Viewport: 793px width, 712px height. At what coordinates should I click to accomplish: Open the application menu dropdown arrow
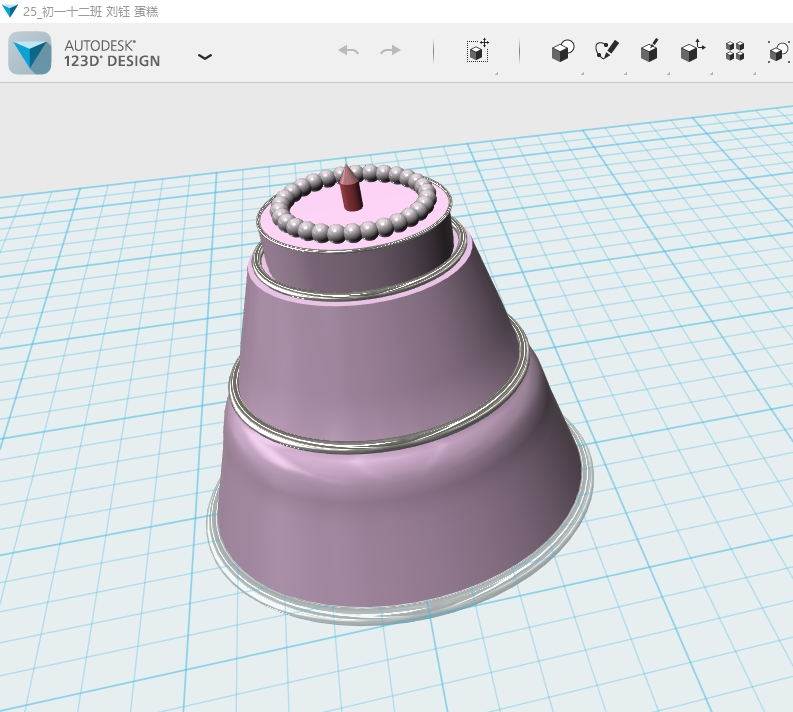[205, 57]
